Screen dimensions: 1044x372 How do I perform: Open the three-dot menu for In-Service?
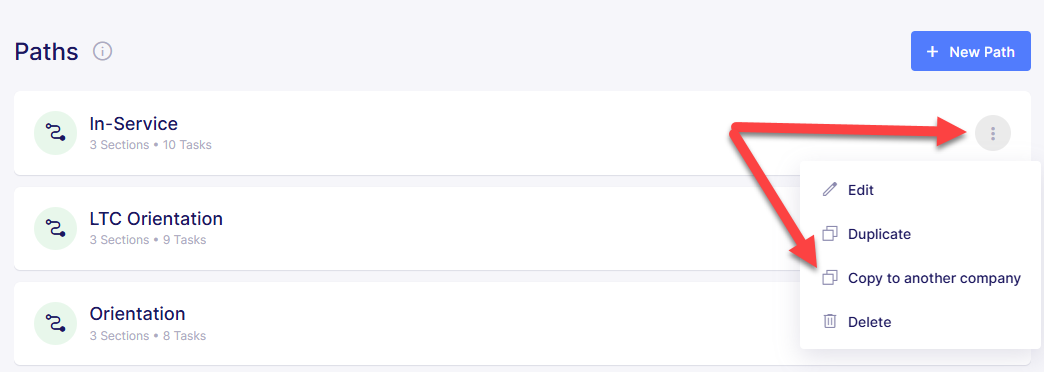993,134
